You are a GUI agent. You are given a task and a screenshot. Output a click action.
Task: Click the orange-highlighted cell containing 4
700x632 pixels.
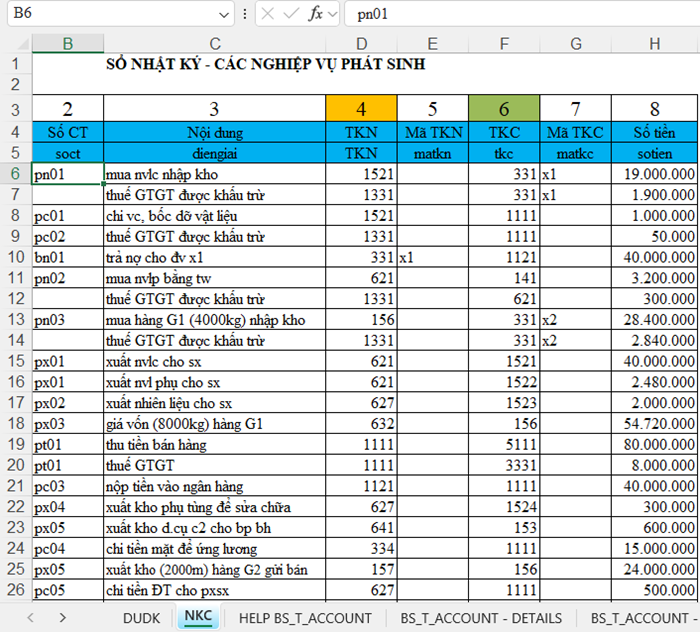pyautogui.click(x=361, y=109)
